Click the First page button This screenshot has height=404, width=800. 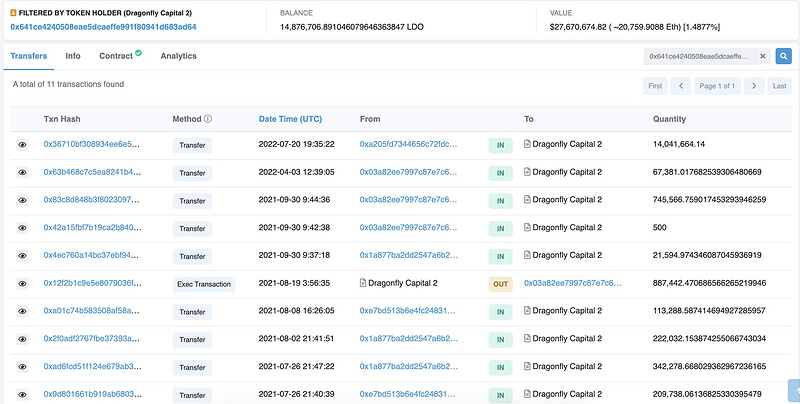pos(655,86)
